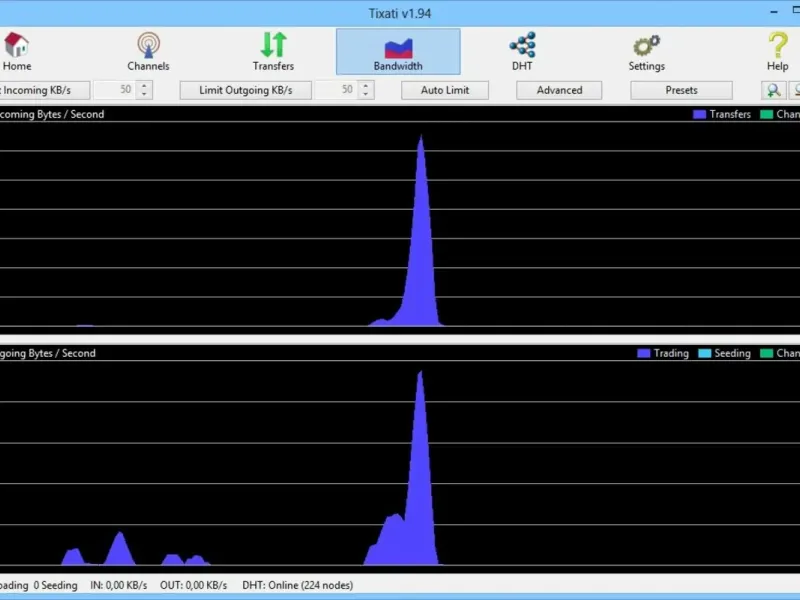Select the Bandwidth section
This screenshot has height=600, width=800.
[x=398, y=52]
